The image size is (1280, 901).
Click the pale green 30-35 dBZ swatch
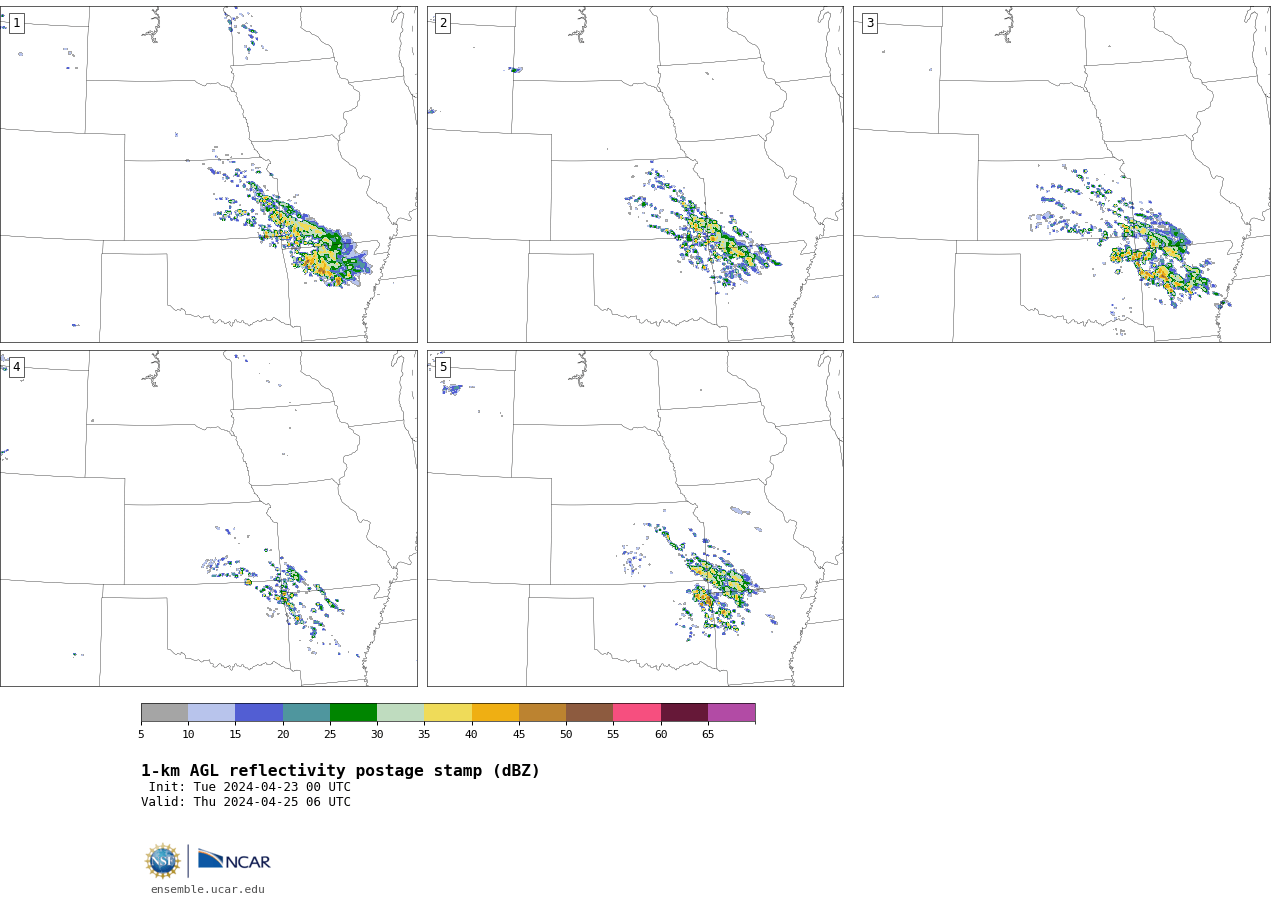click(x=401, y=713)
